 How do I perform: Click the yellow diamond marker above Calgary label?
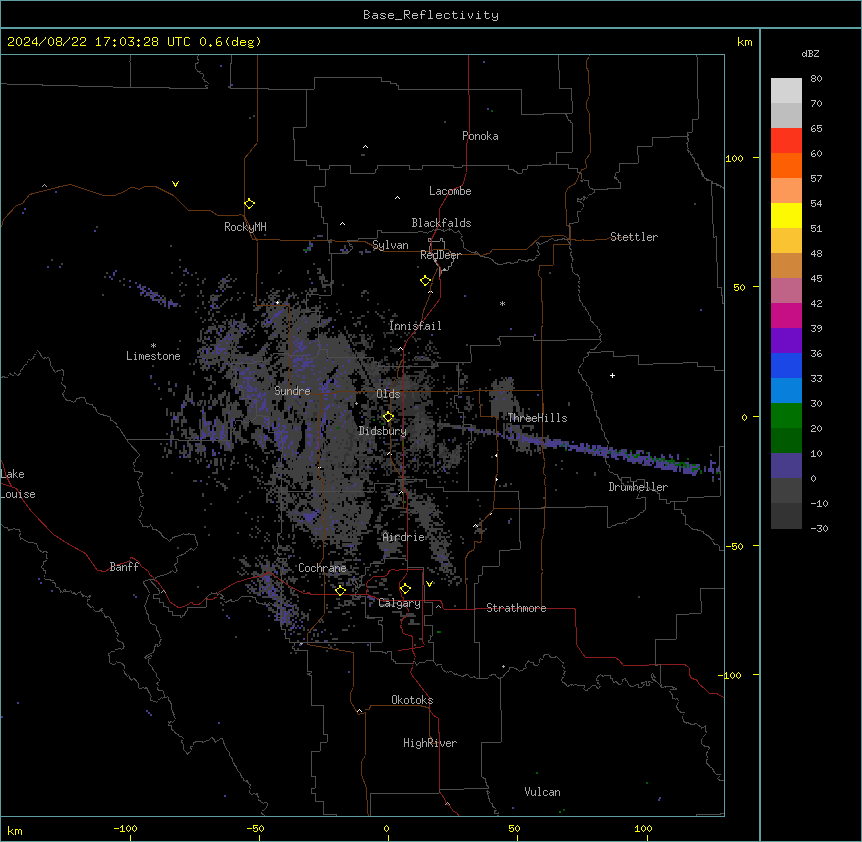(406, 589)
